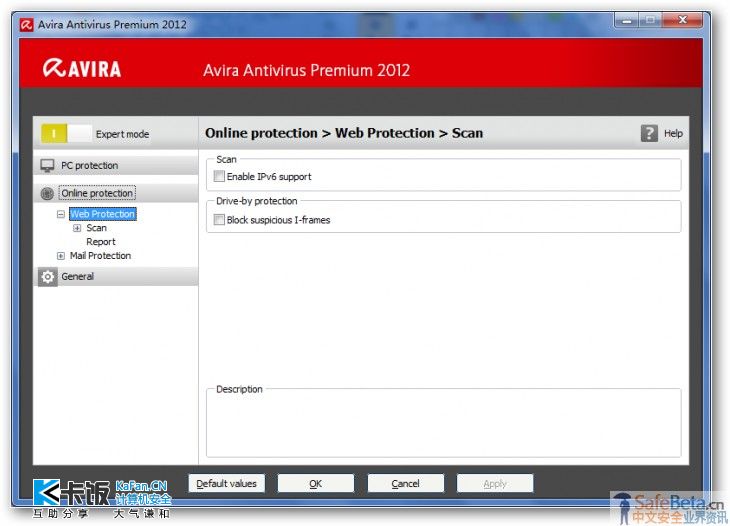This screenshot has height=526, width=730.
Task: Click the Online protection globe icon
Action: point(47,193)
